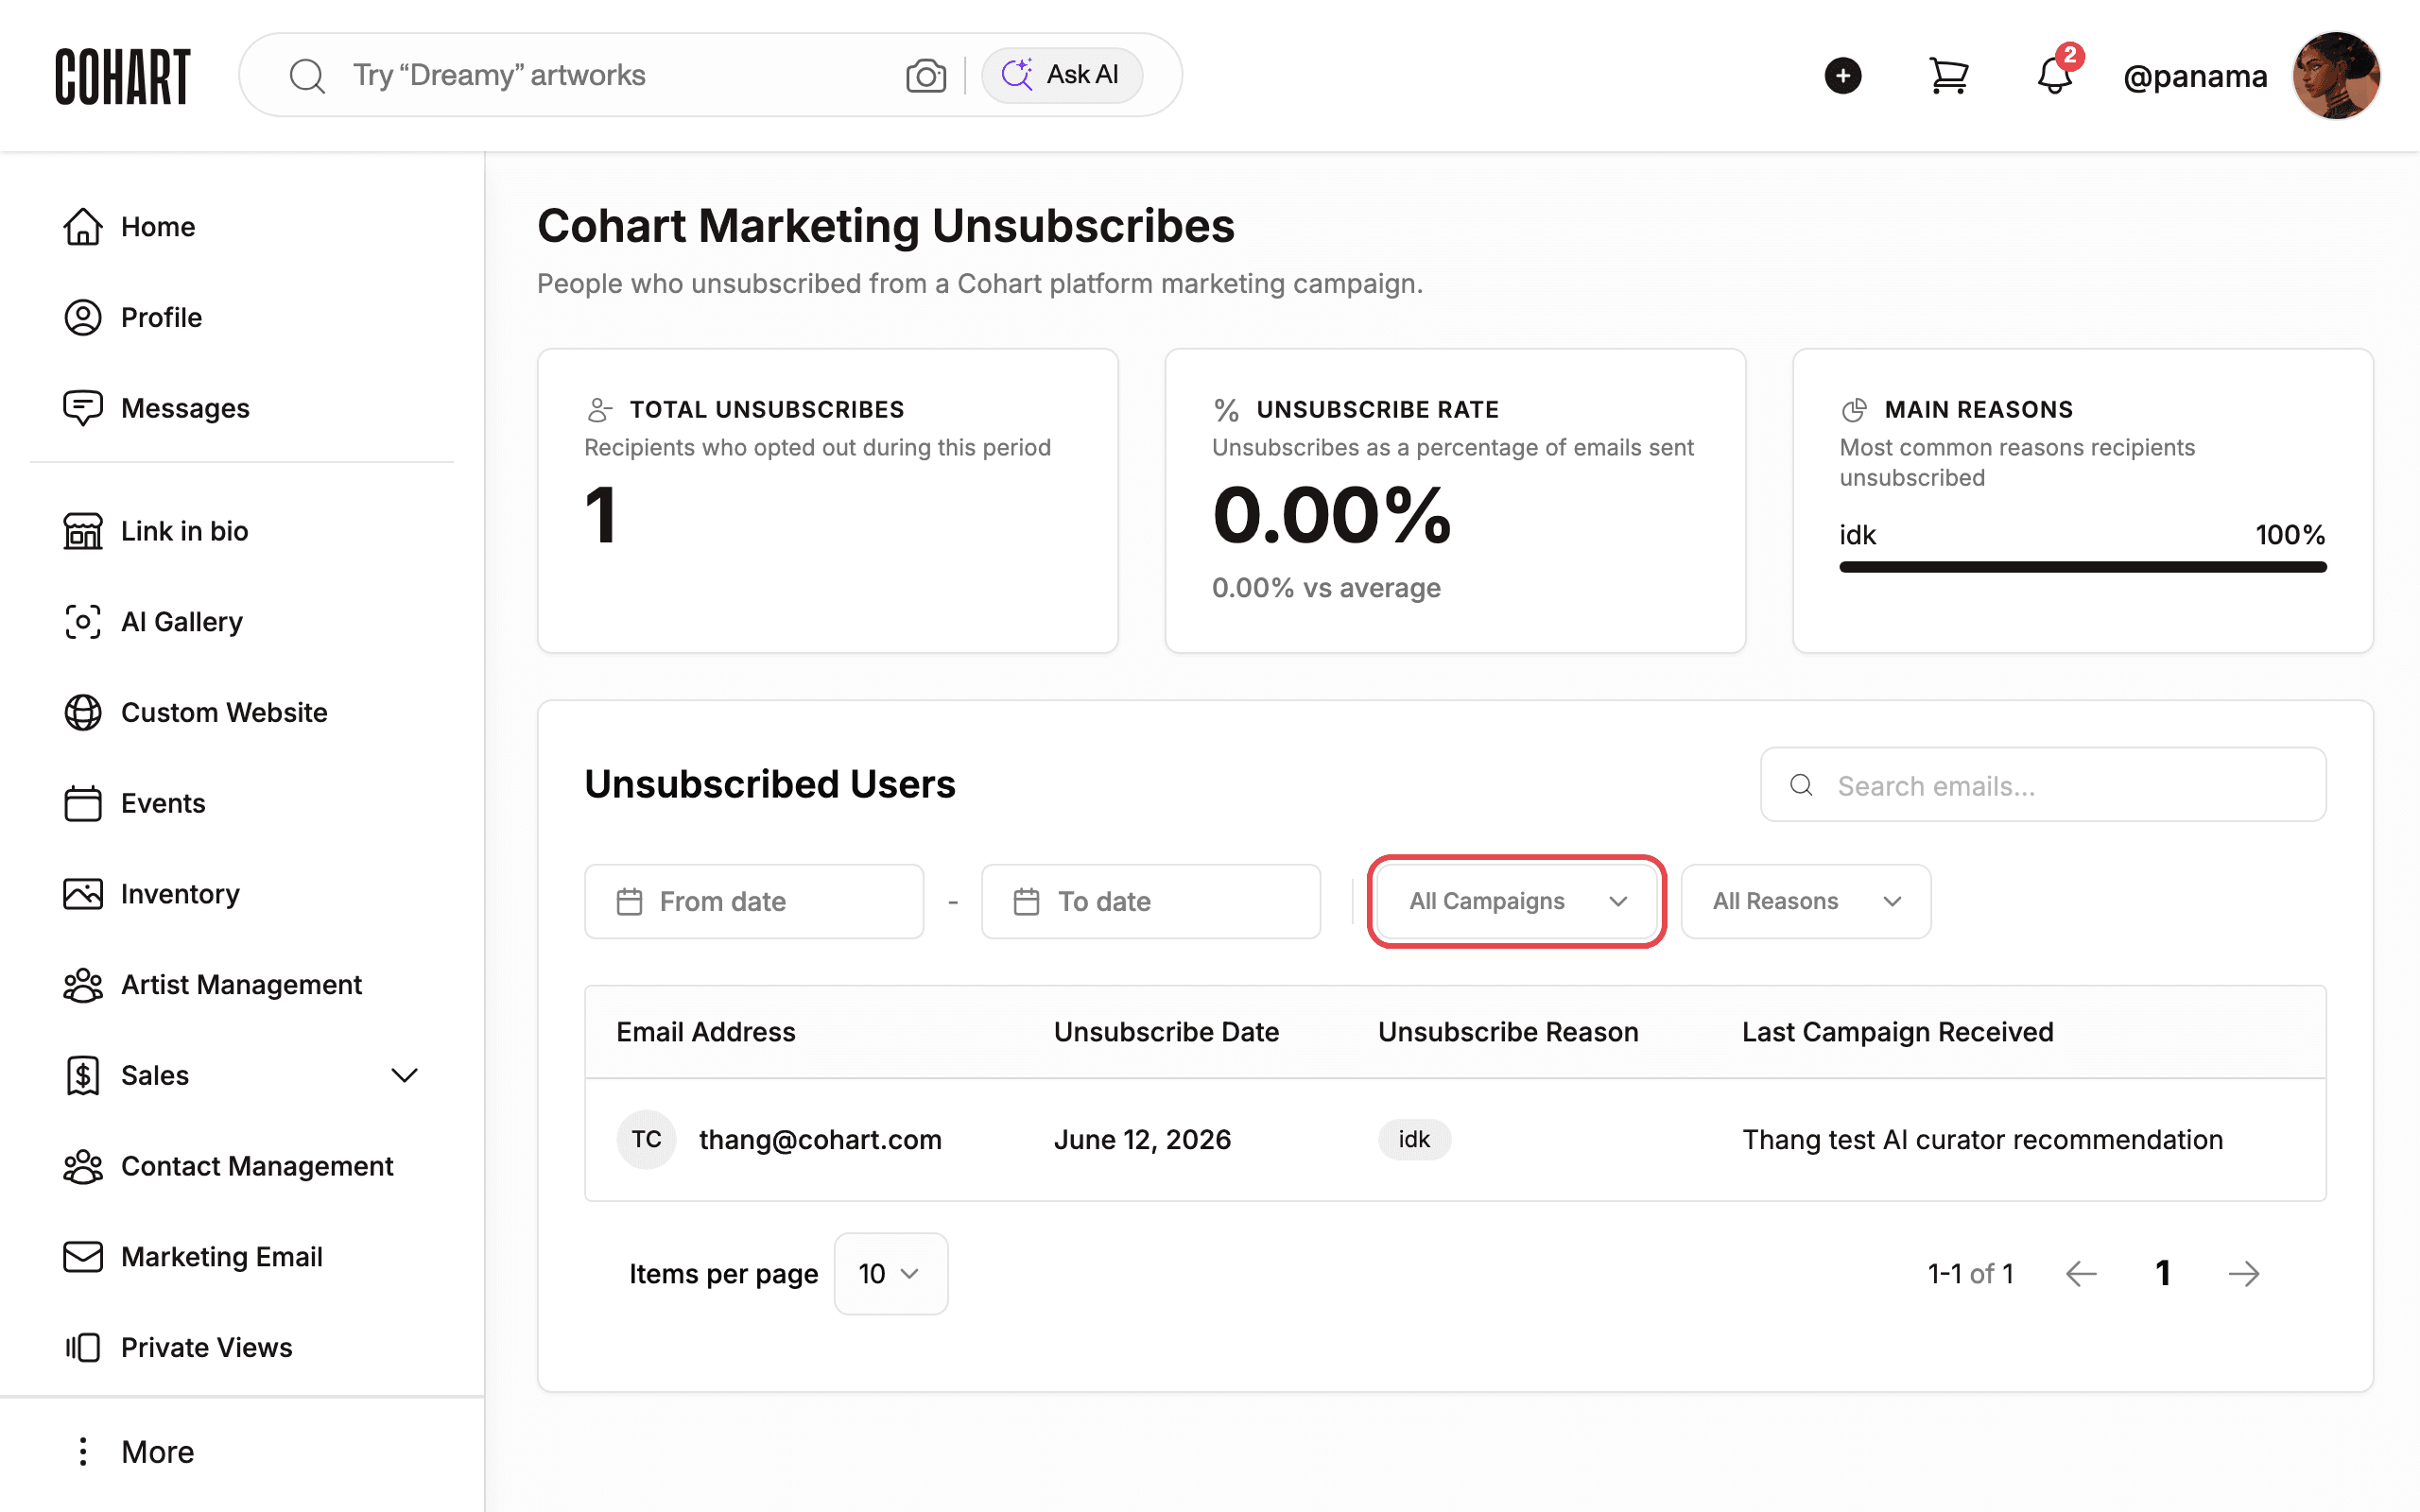This screenshot has width=2420, height=1512.
Task: Click the thang@cohart.com email
Action: 820,1139
